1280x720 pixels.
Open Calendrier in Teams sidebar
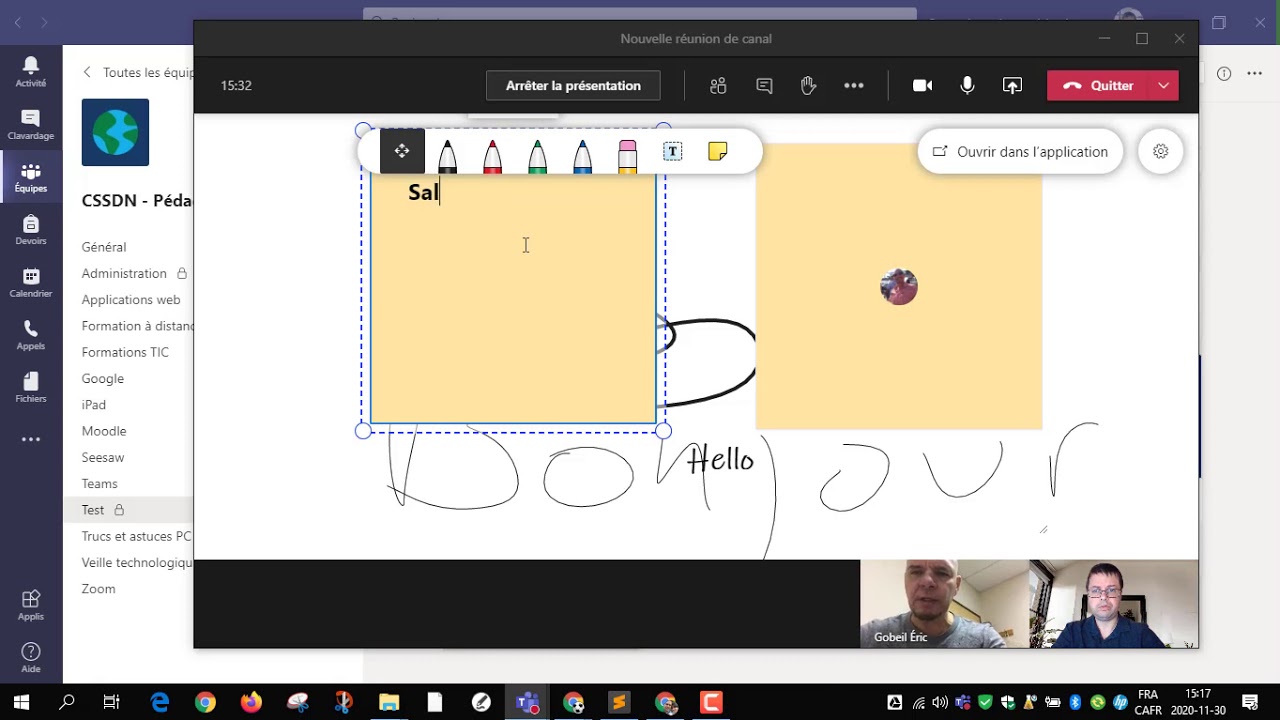click(x=31, y=283)
